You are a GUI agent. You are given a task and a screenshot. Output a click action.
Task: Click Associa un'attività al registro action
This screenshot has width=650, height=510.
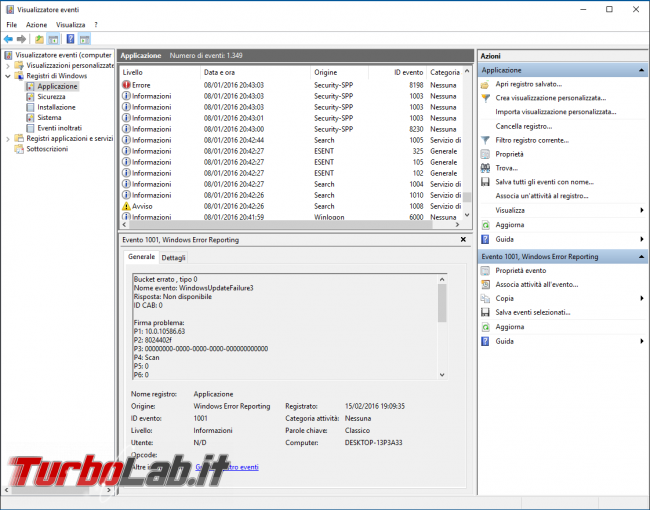(542, 196)
